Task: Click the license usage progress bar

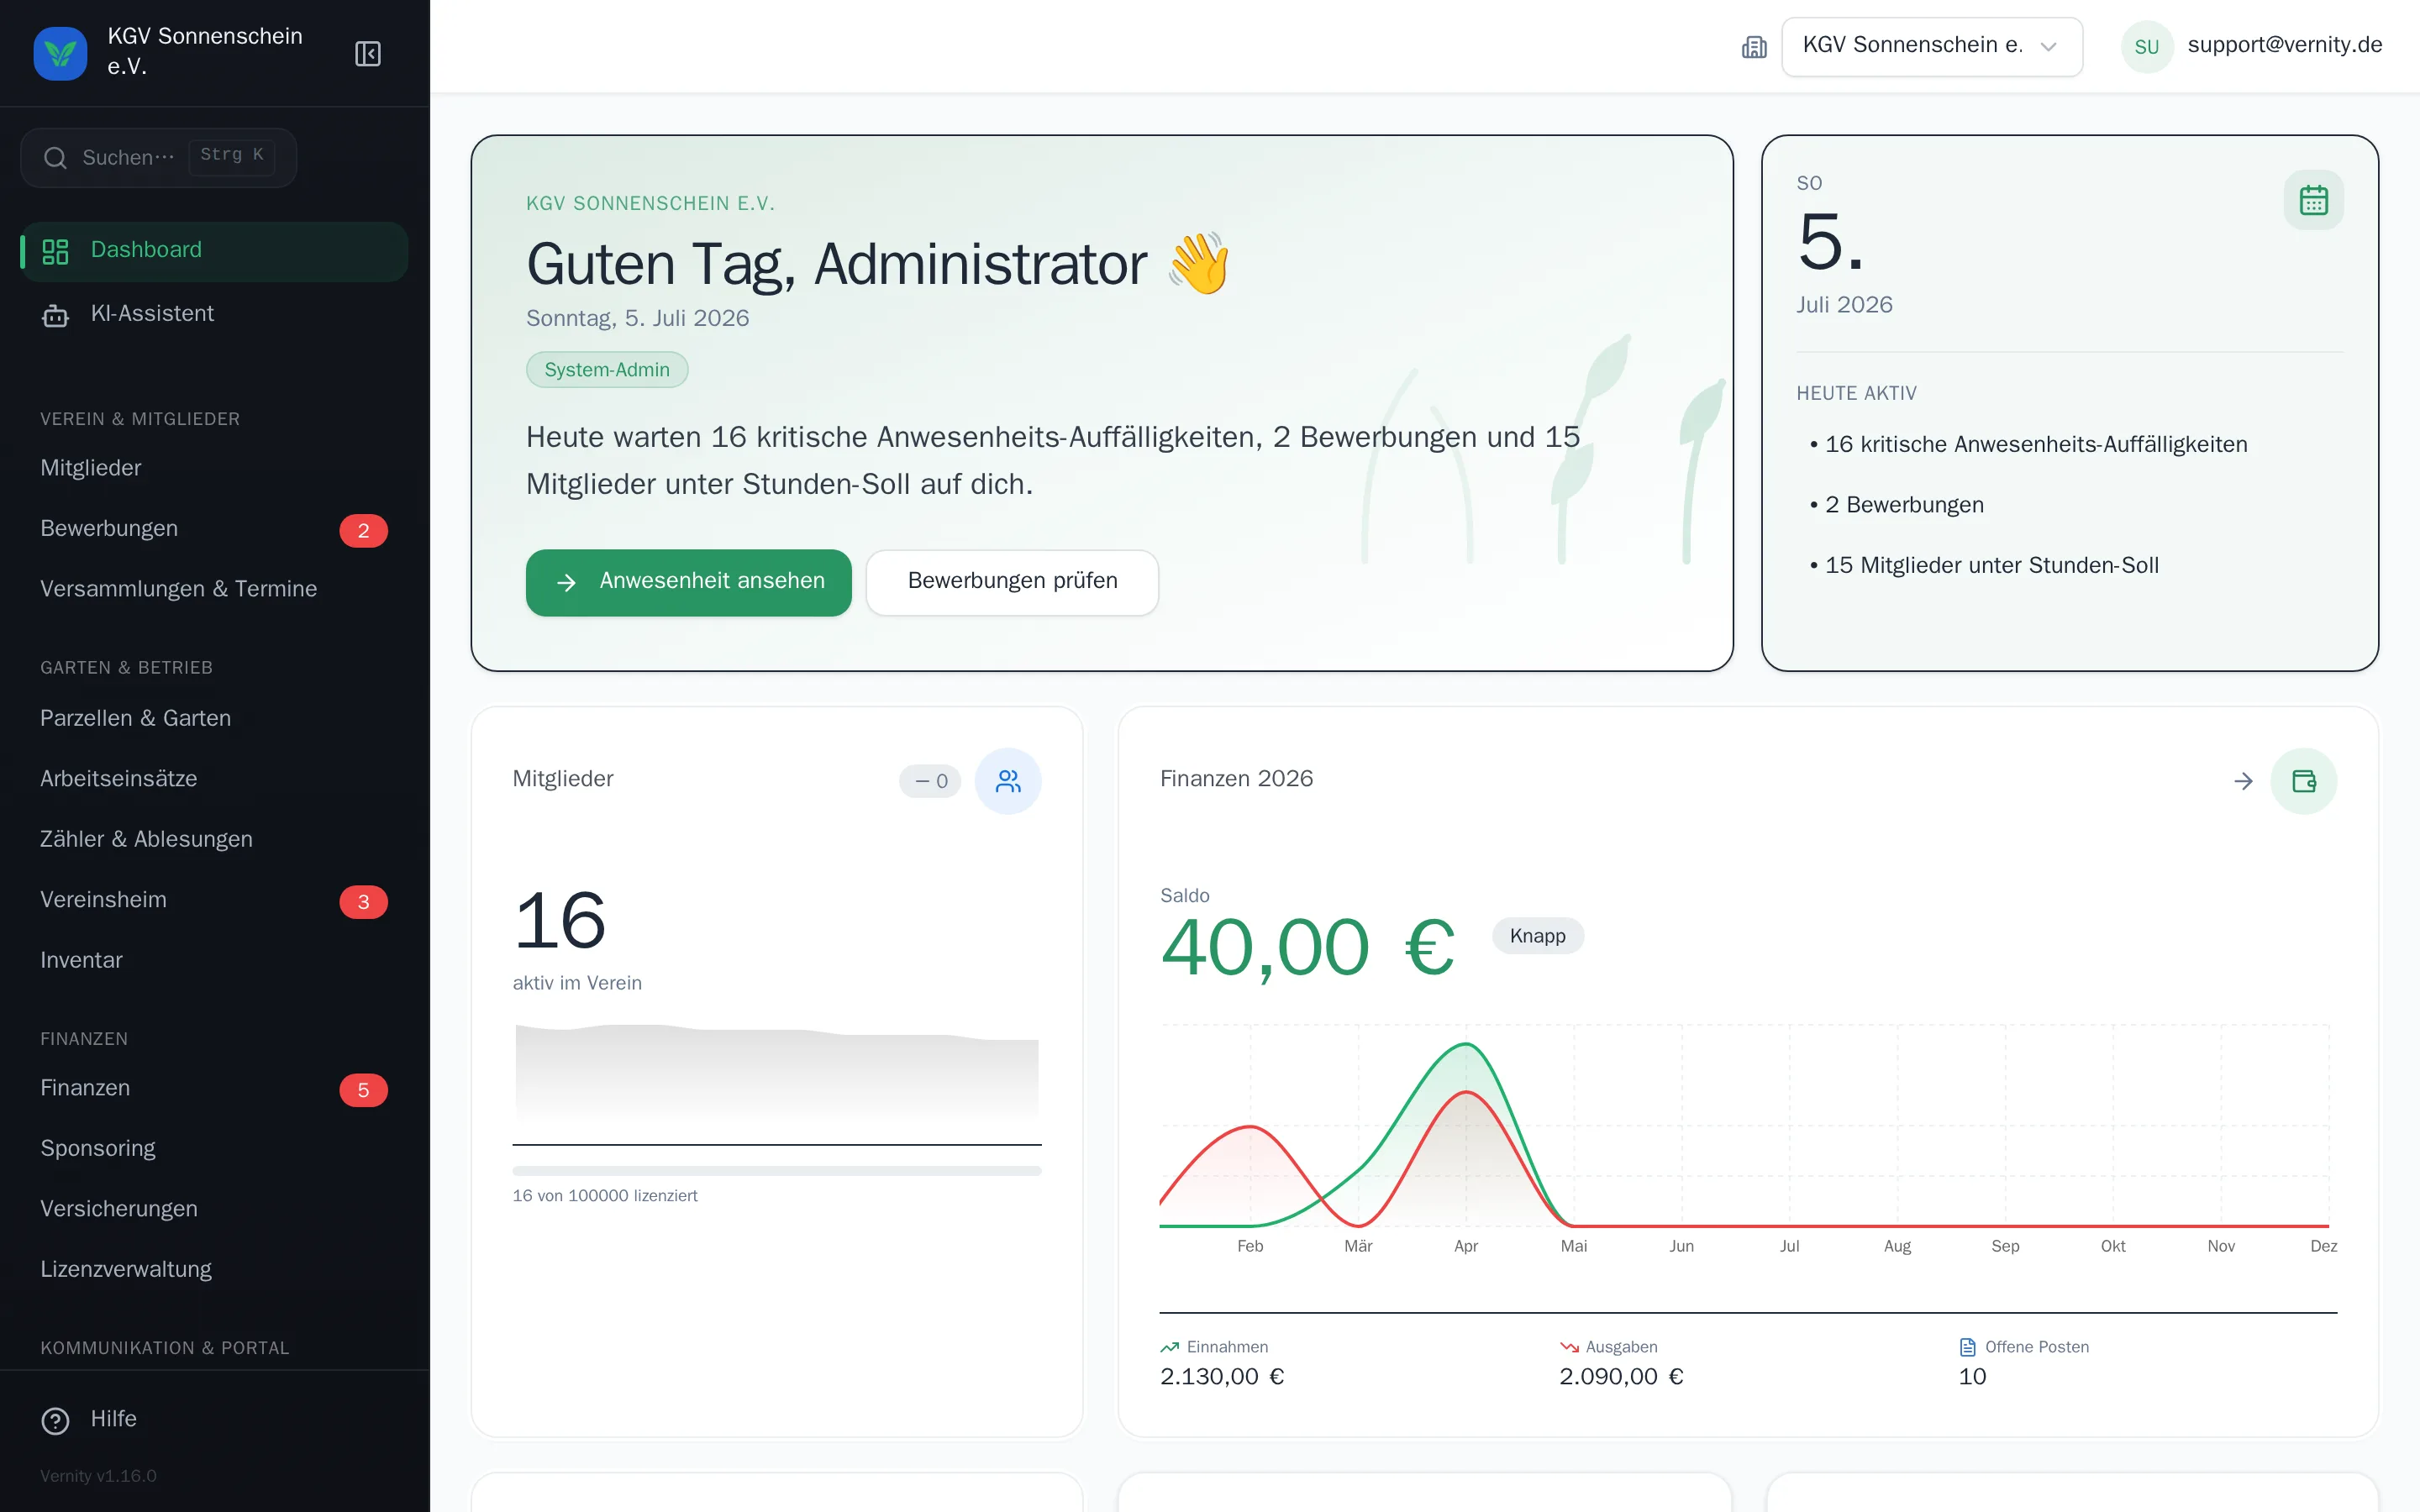Action: [776, 1171]
